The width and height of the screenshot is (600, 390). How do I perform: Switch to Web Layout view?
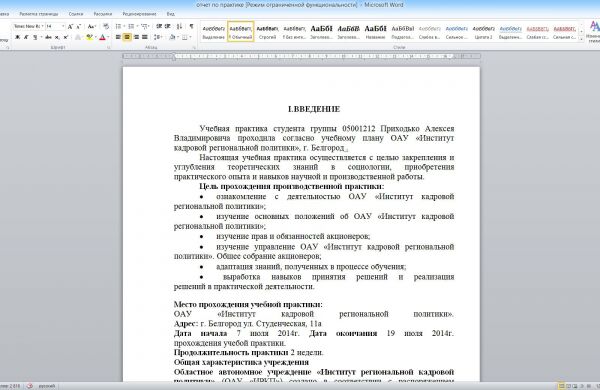(575, 386)
